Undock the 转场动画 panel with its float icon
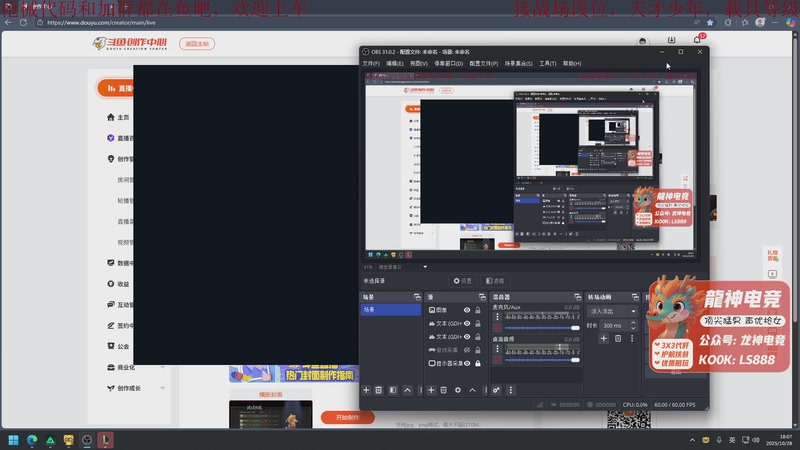Image resolution: width=800 pixels, height=450 pixels. tap(635, 297)
